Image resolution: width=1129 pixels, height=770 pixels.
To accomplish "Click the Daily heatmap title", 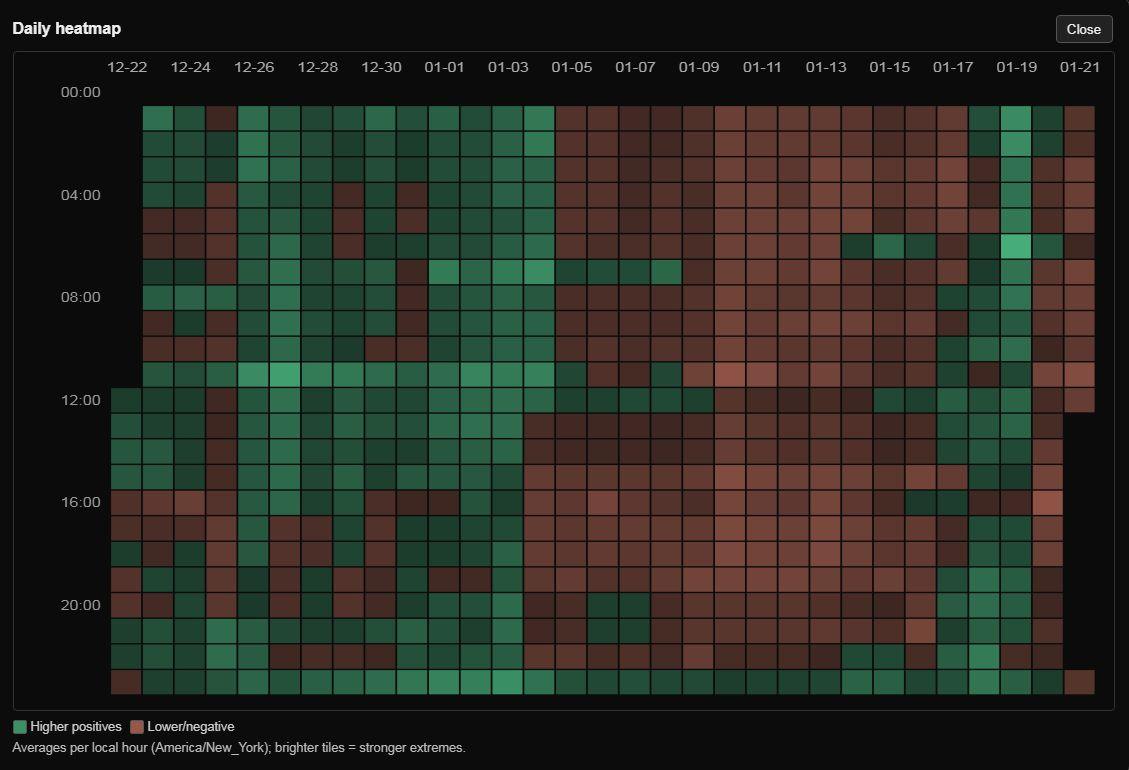I will pyautogui.click(x=67, y=29).
